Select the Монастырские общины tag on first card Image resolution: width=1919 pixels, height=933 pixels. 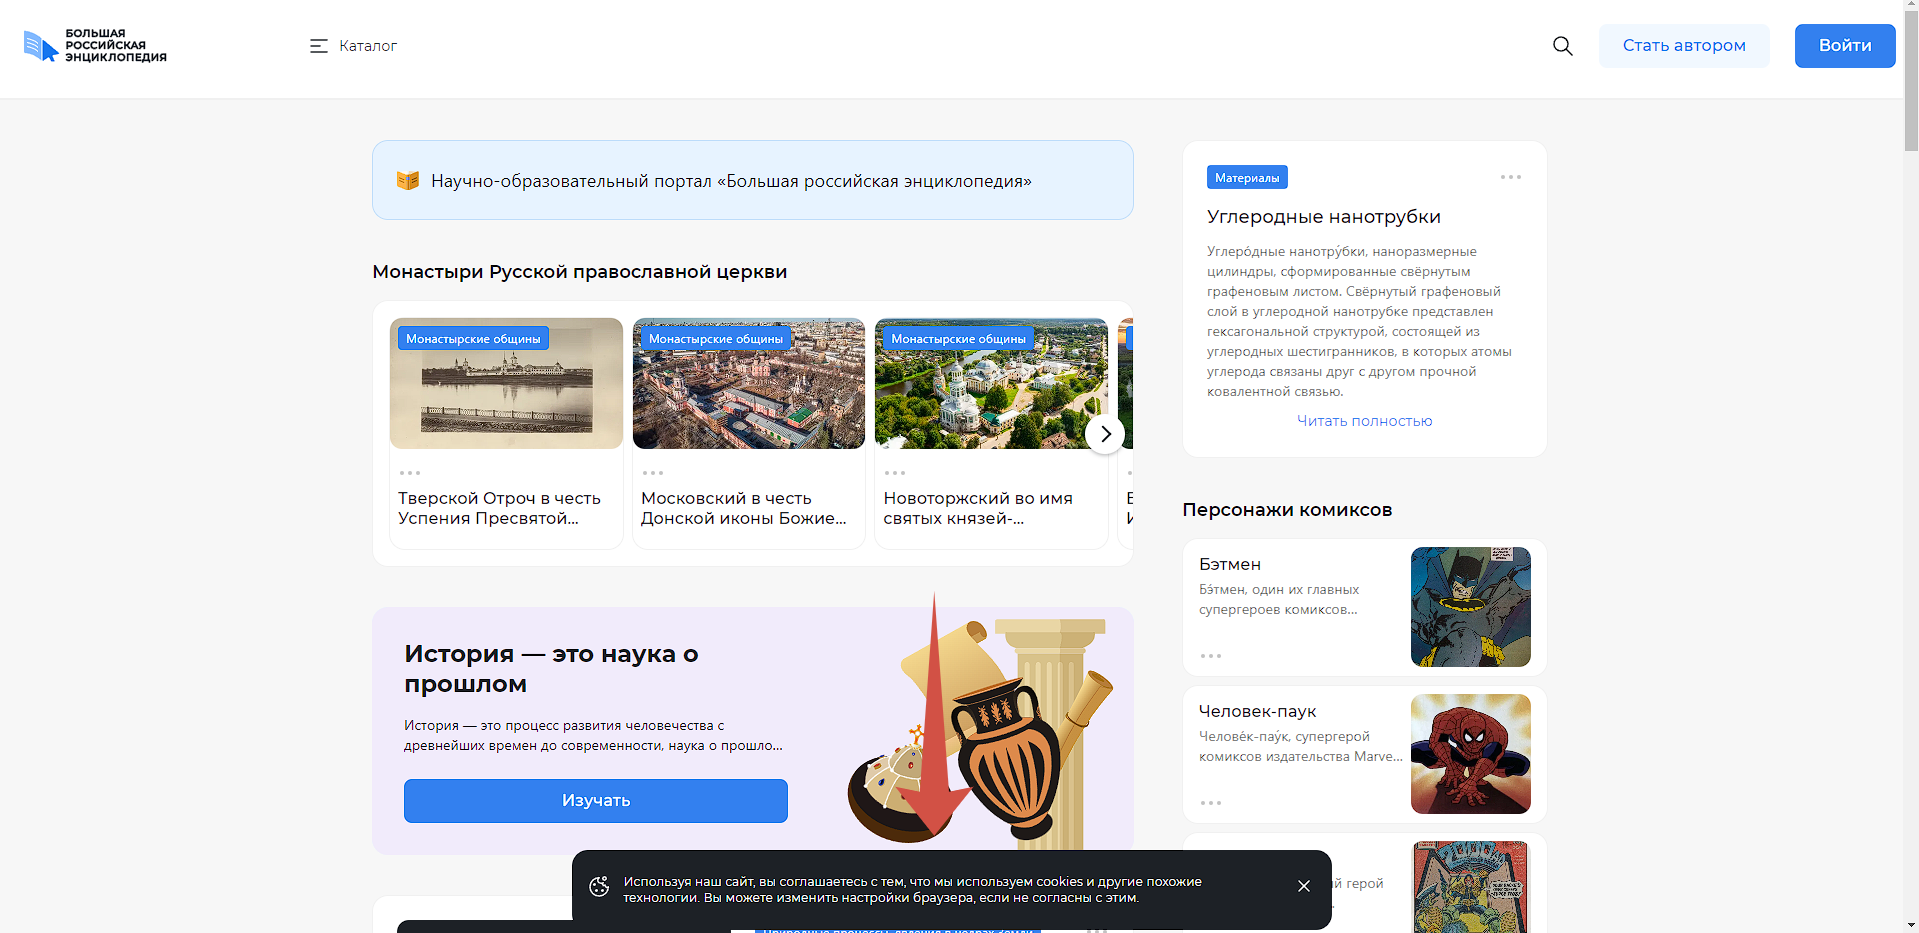(473, 337)
